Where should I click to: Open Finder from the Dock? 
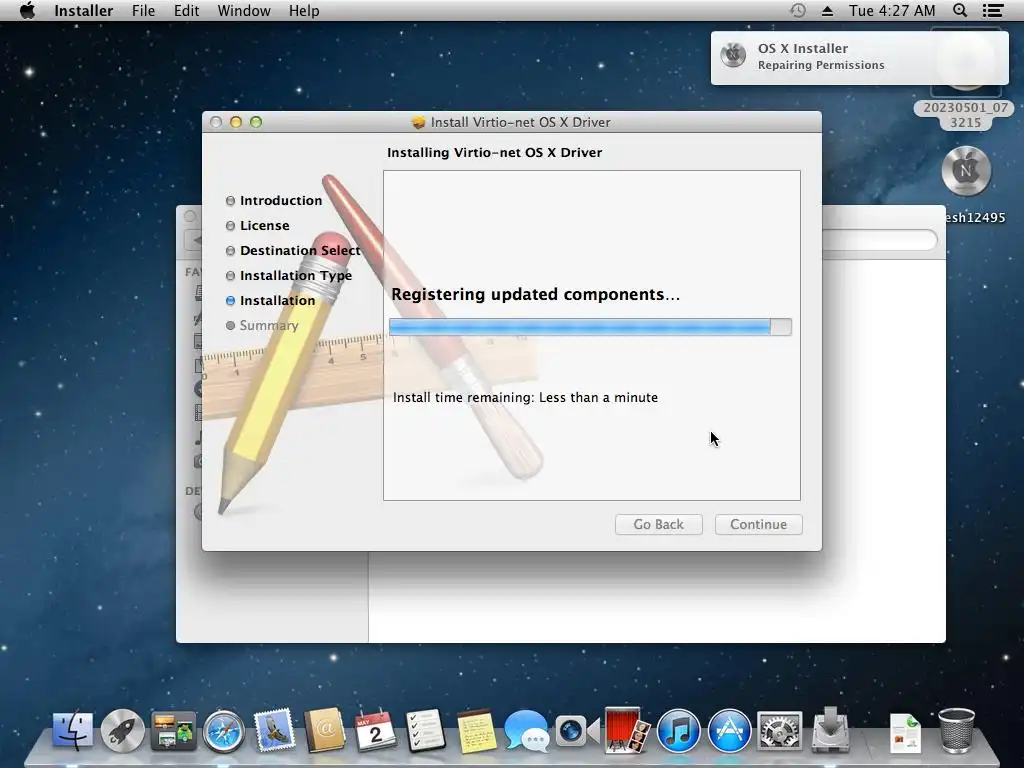click(x=72, y=731)
